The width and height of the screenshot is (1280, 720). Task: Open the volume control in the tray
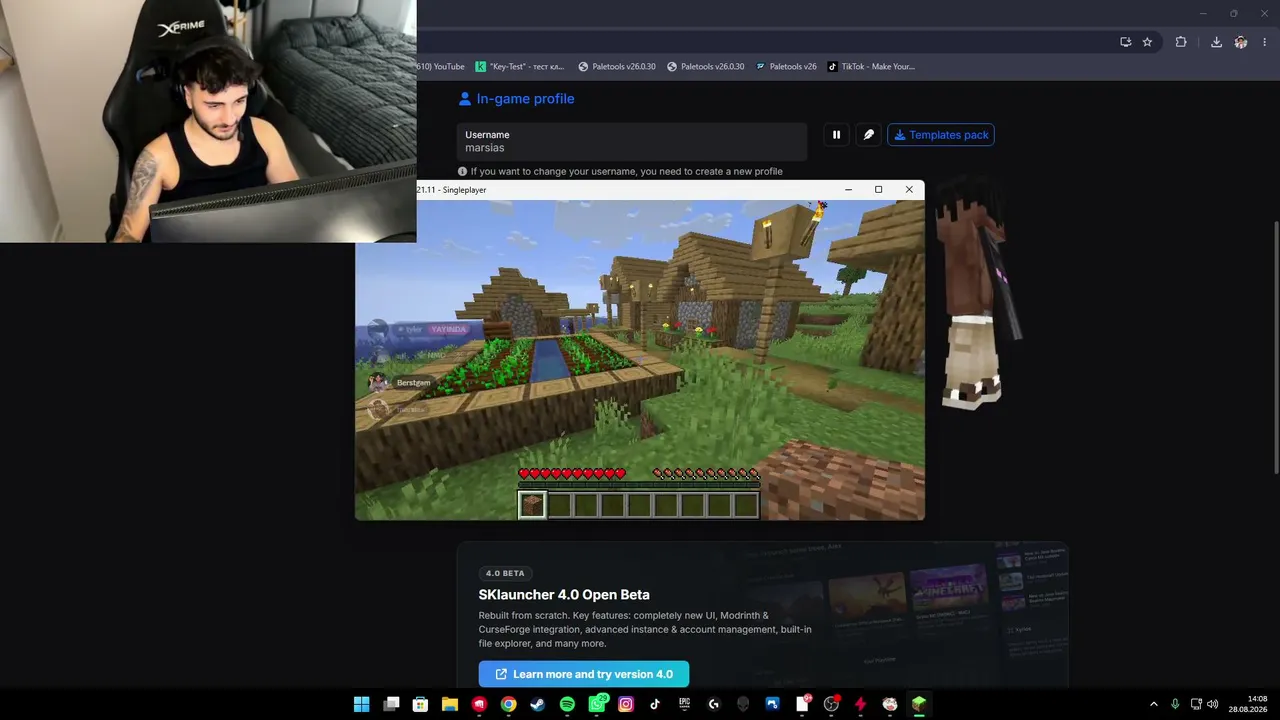pyautogui.click(x=1213, y=704)
